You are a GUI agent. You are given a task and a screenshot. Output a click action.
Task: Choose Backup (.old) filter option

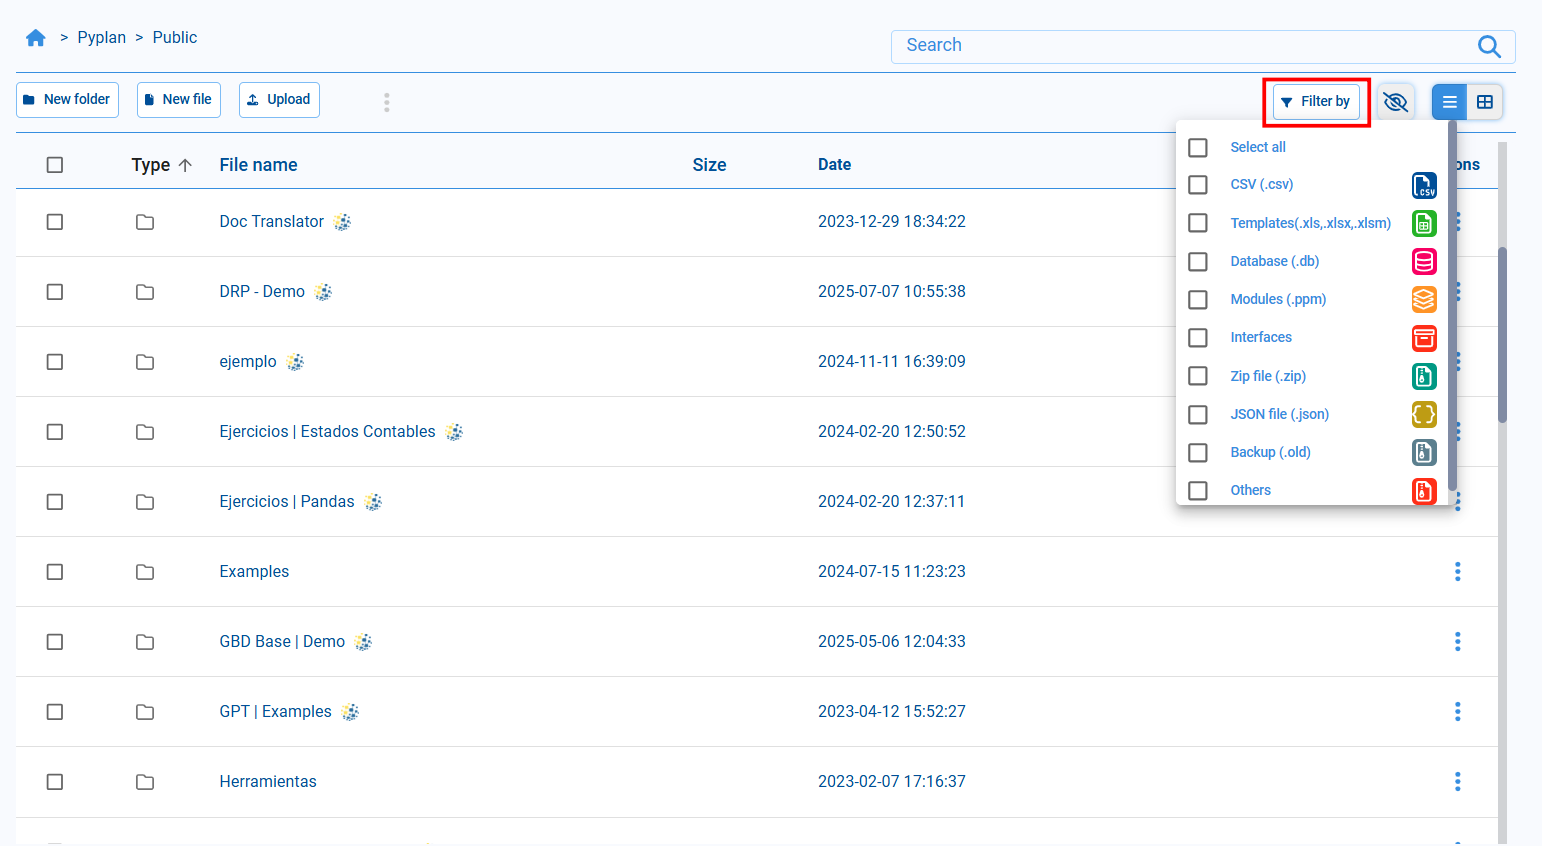(1269, 452)
